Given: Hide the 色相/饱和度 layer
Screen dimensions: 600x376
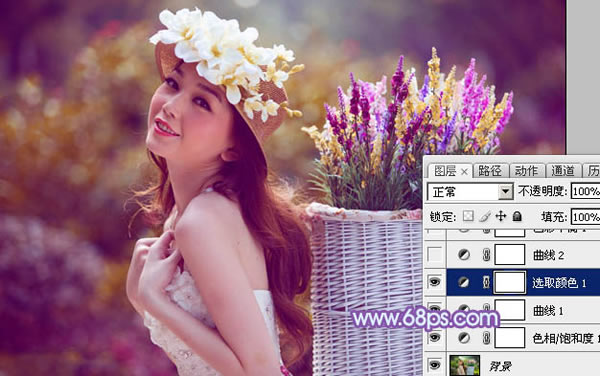Looking at the screenshot, I should coord(435,337).
